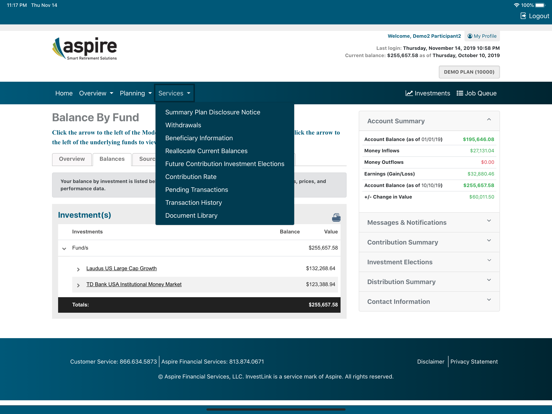Viewport: 552px width, 414px height.
Task: Print the Investment(s) table
Action: coord(336,218)
